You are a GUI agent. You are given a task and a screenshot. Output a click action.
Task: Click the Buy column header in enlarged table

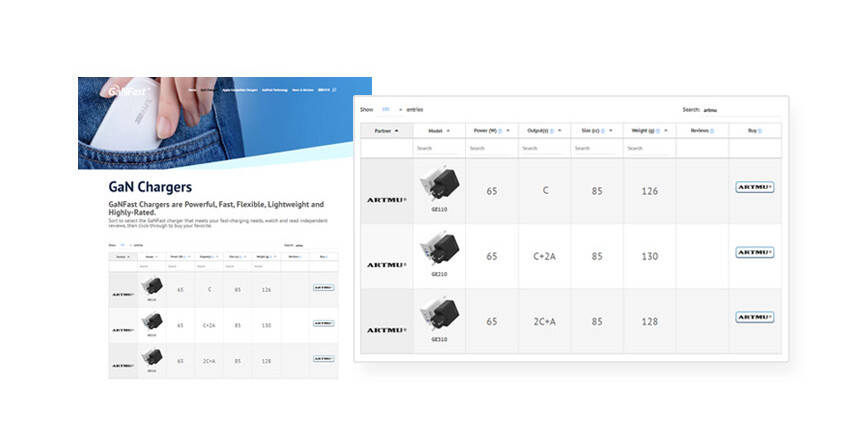pyautogui.click(x=754, y=130)
